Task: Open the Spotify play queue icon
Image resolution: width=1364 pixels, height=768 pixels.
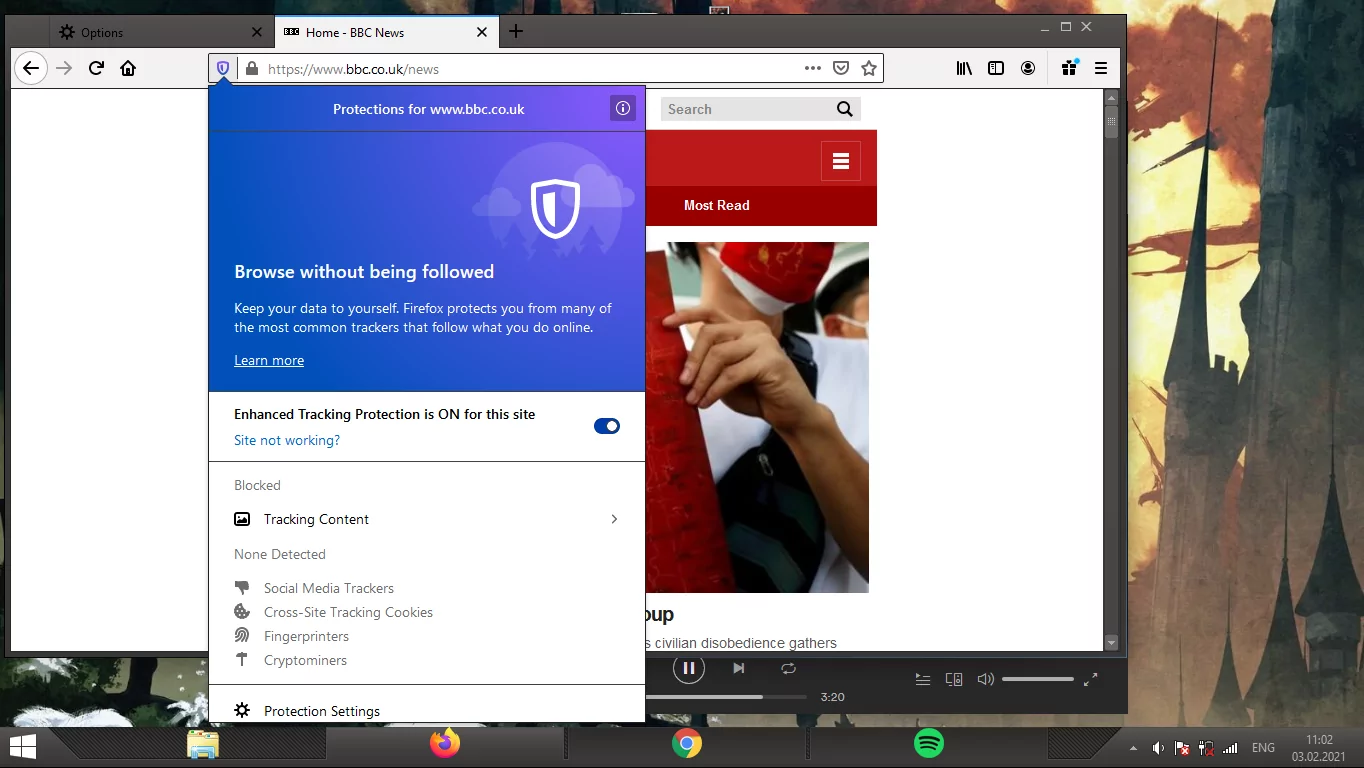Action: [x=923, y=679]
